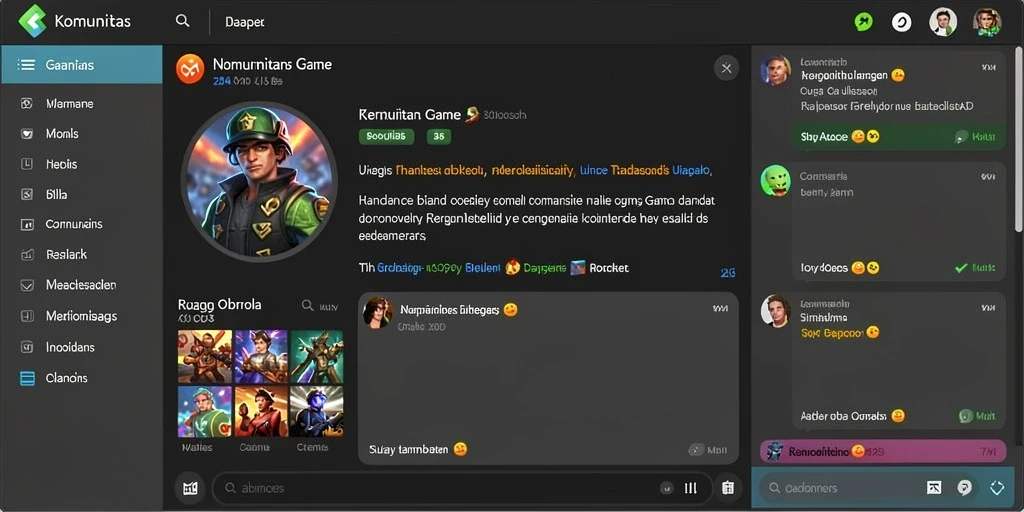Image resolution: width=1024 pixels, height=512 pixels.
Task: Click the green Sooutias badge button
Action: point(387,136)
